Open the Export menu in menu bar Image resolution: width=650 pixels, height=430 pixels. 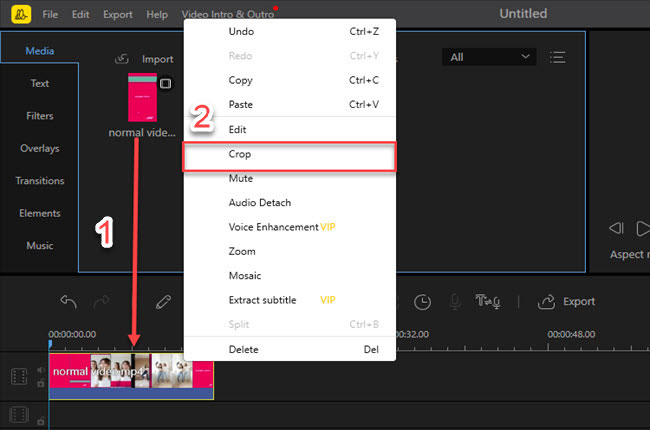click(x=118, y=15)
